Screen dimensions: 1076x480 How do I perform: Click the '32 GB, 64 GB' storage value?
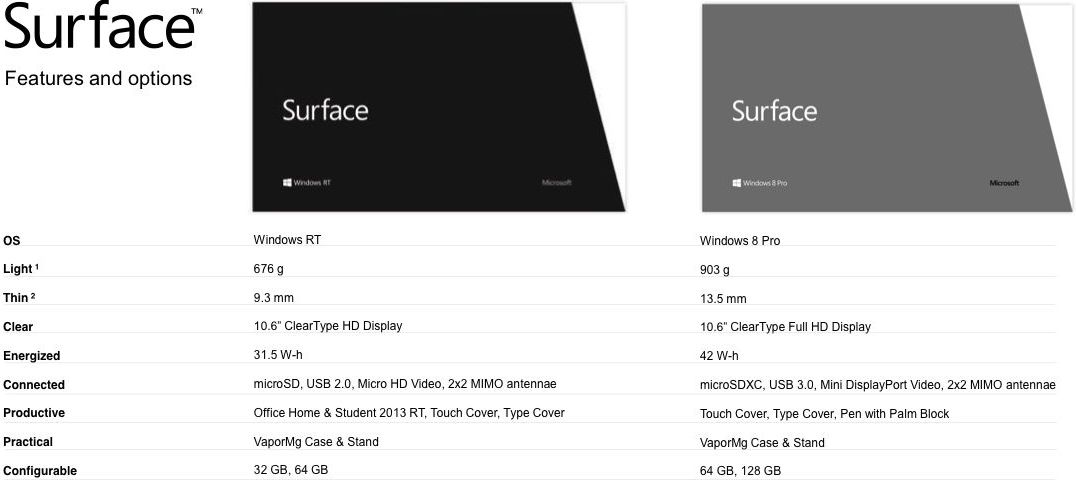(x=291, y=470)
